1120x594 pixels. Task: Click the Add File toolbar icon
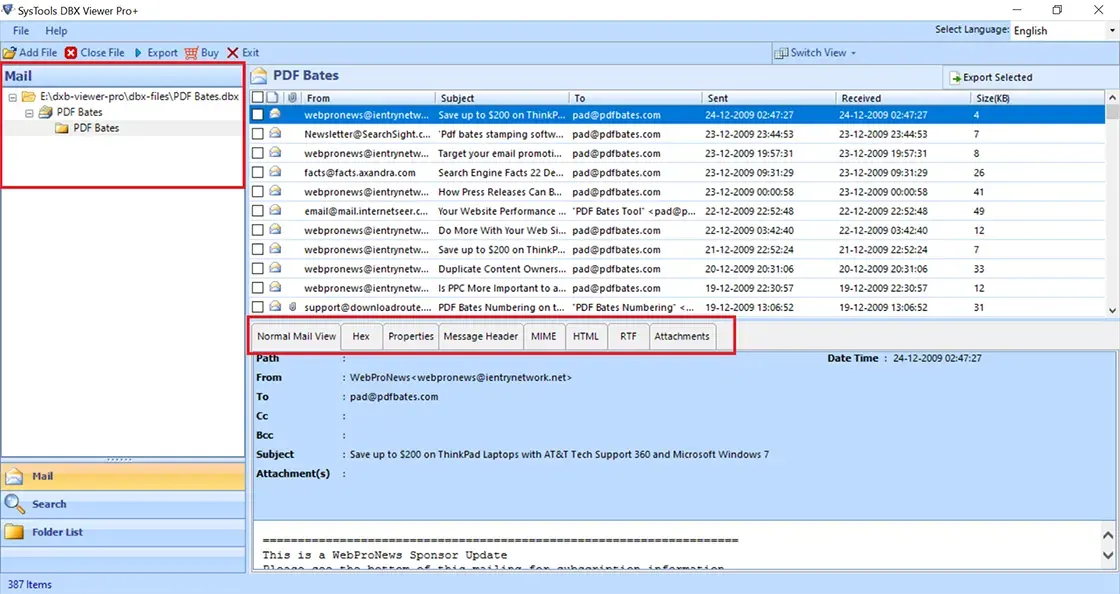(x=9, y=53)
